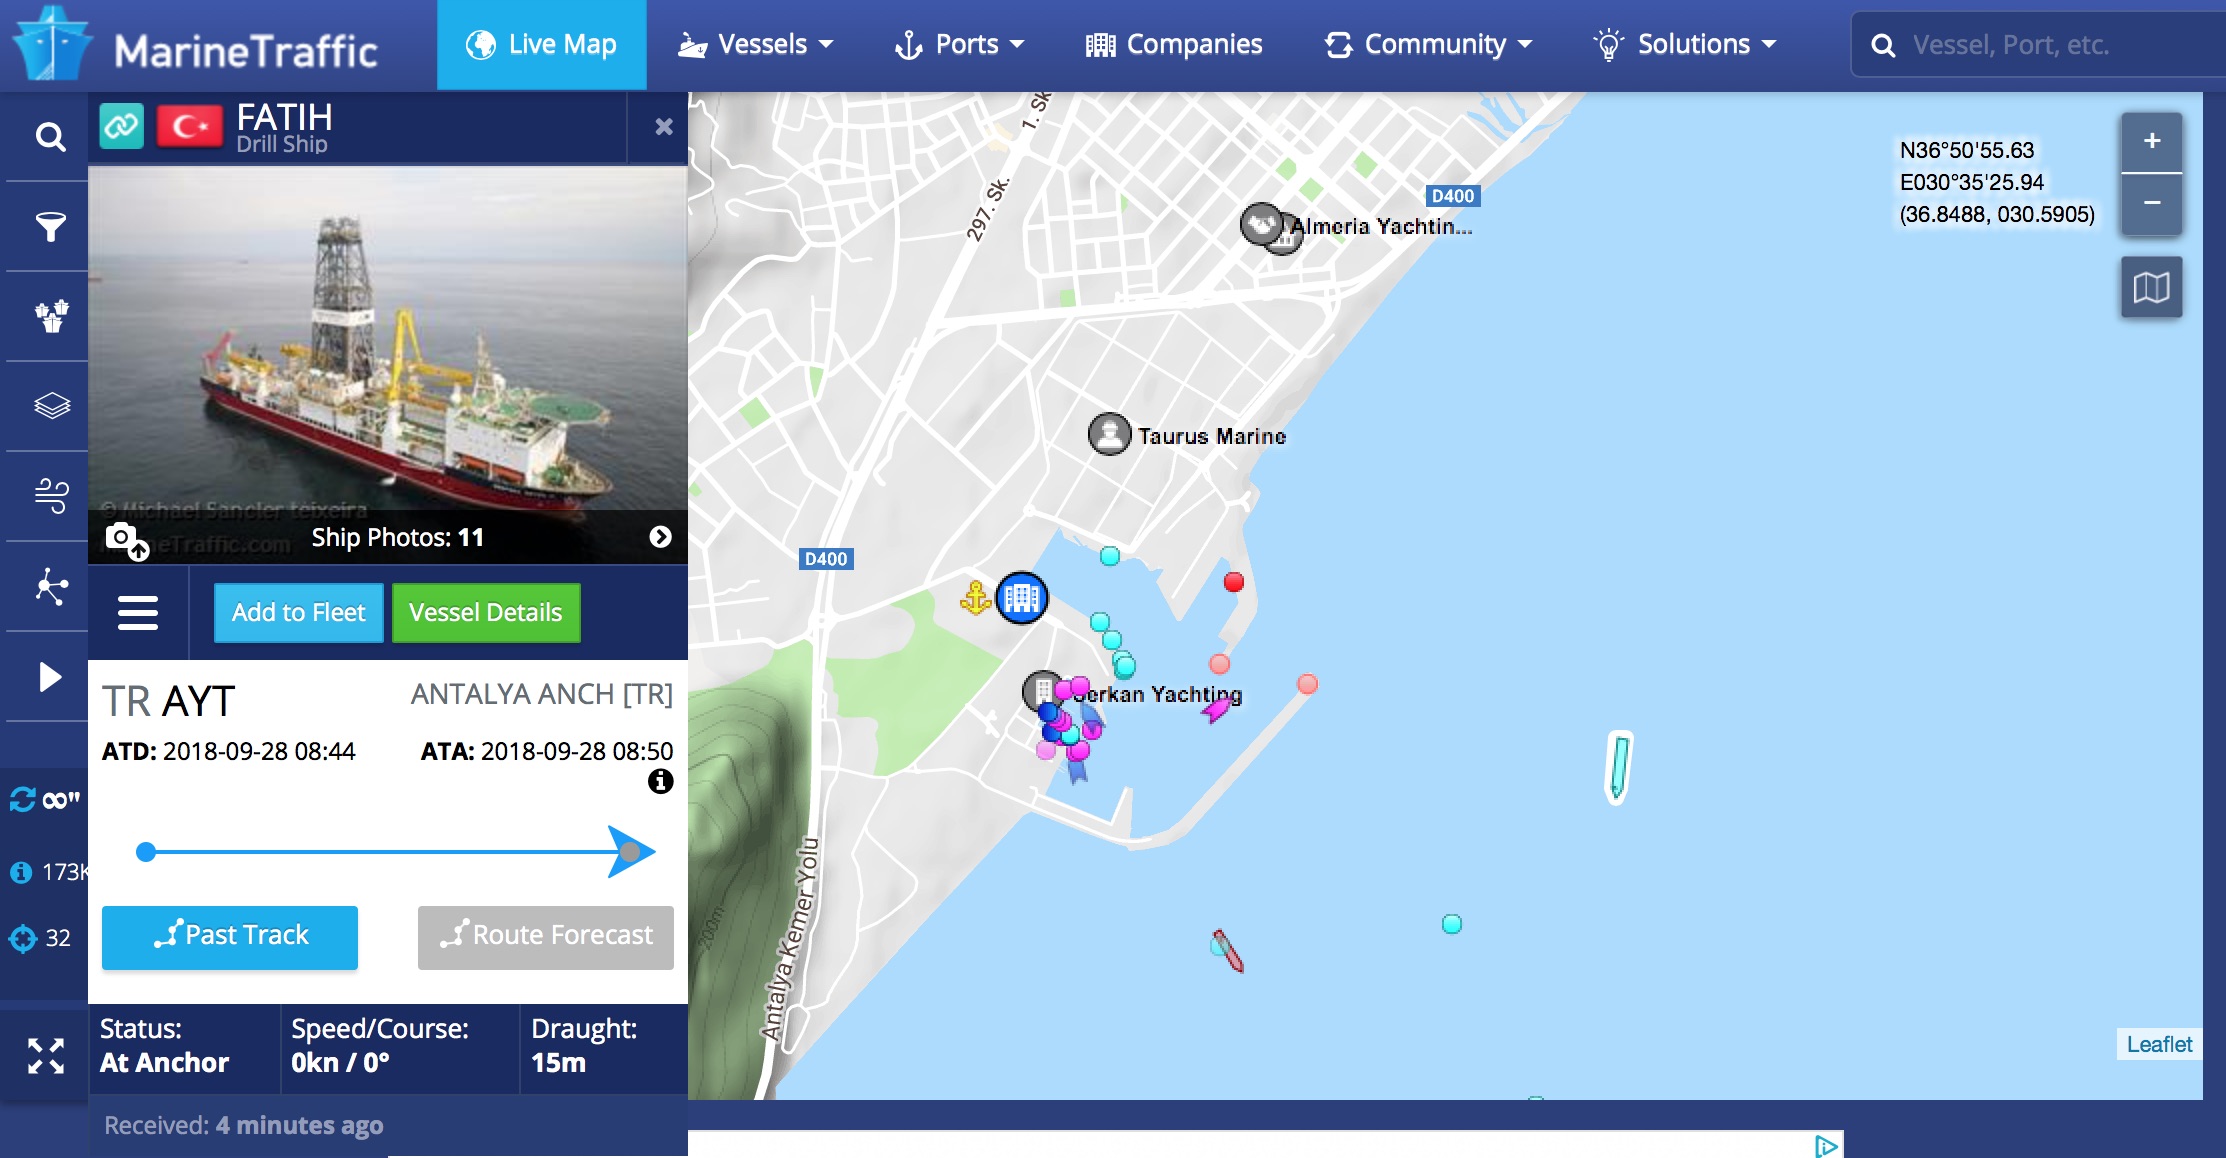This screenshot has width=2226, height=1158.
Task: Toggle the green link icon beside FATIH
Action: (x=122, y=126)
